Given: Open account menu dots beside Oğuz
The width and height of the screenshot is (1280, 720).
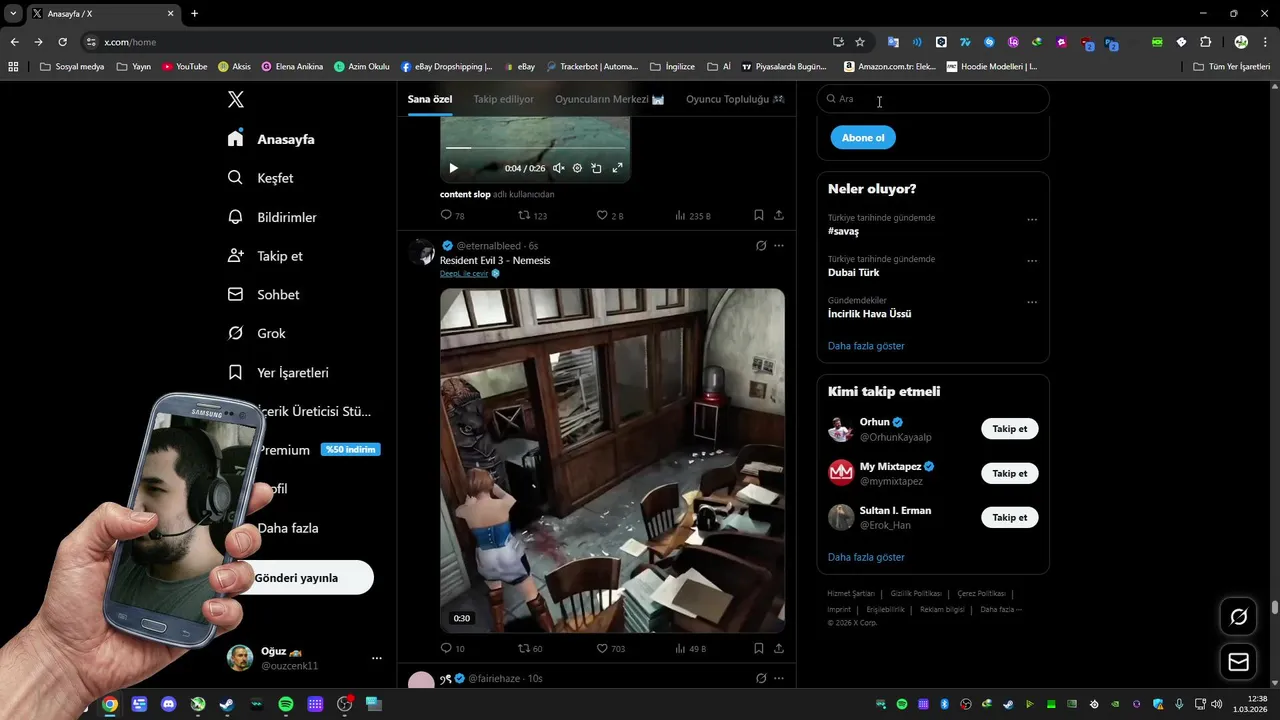Looking at the screenshot, I should point(377,658).
